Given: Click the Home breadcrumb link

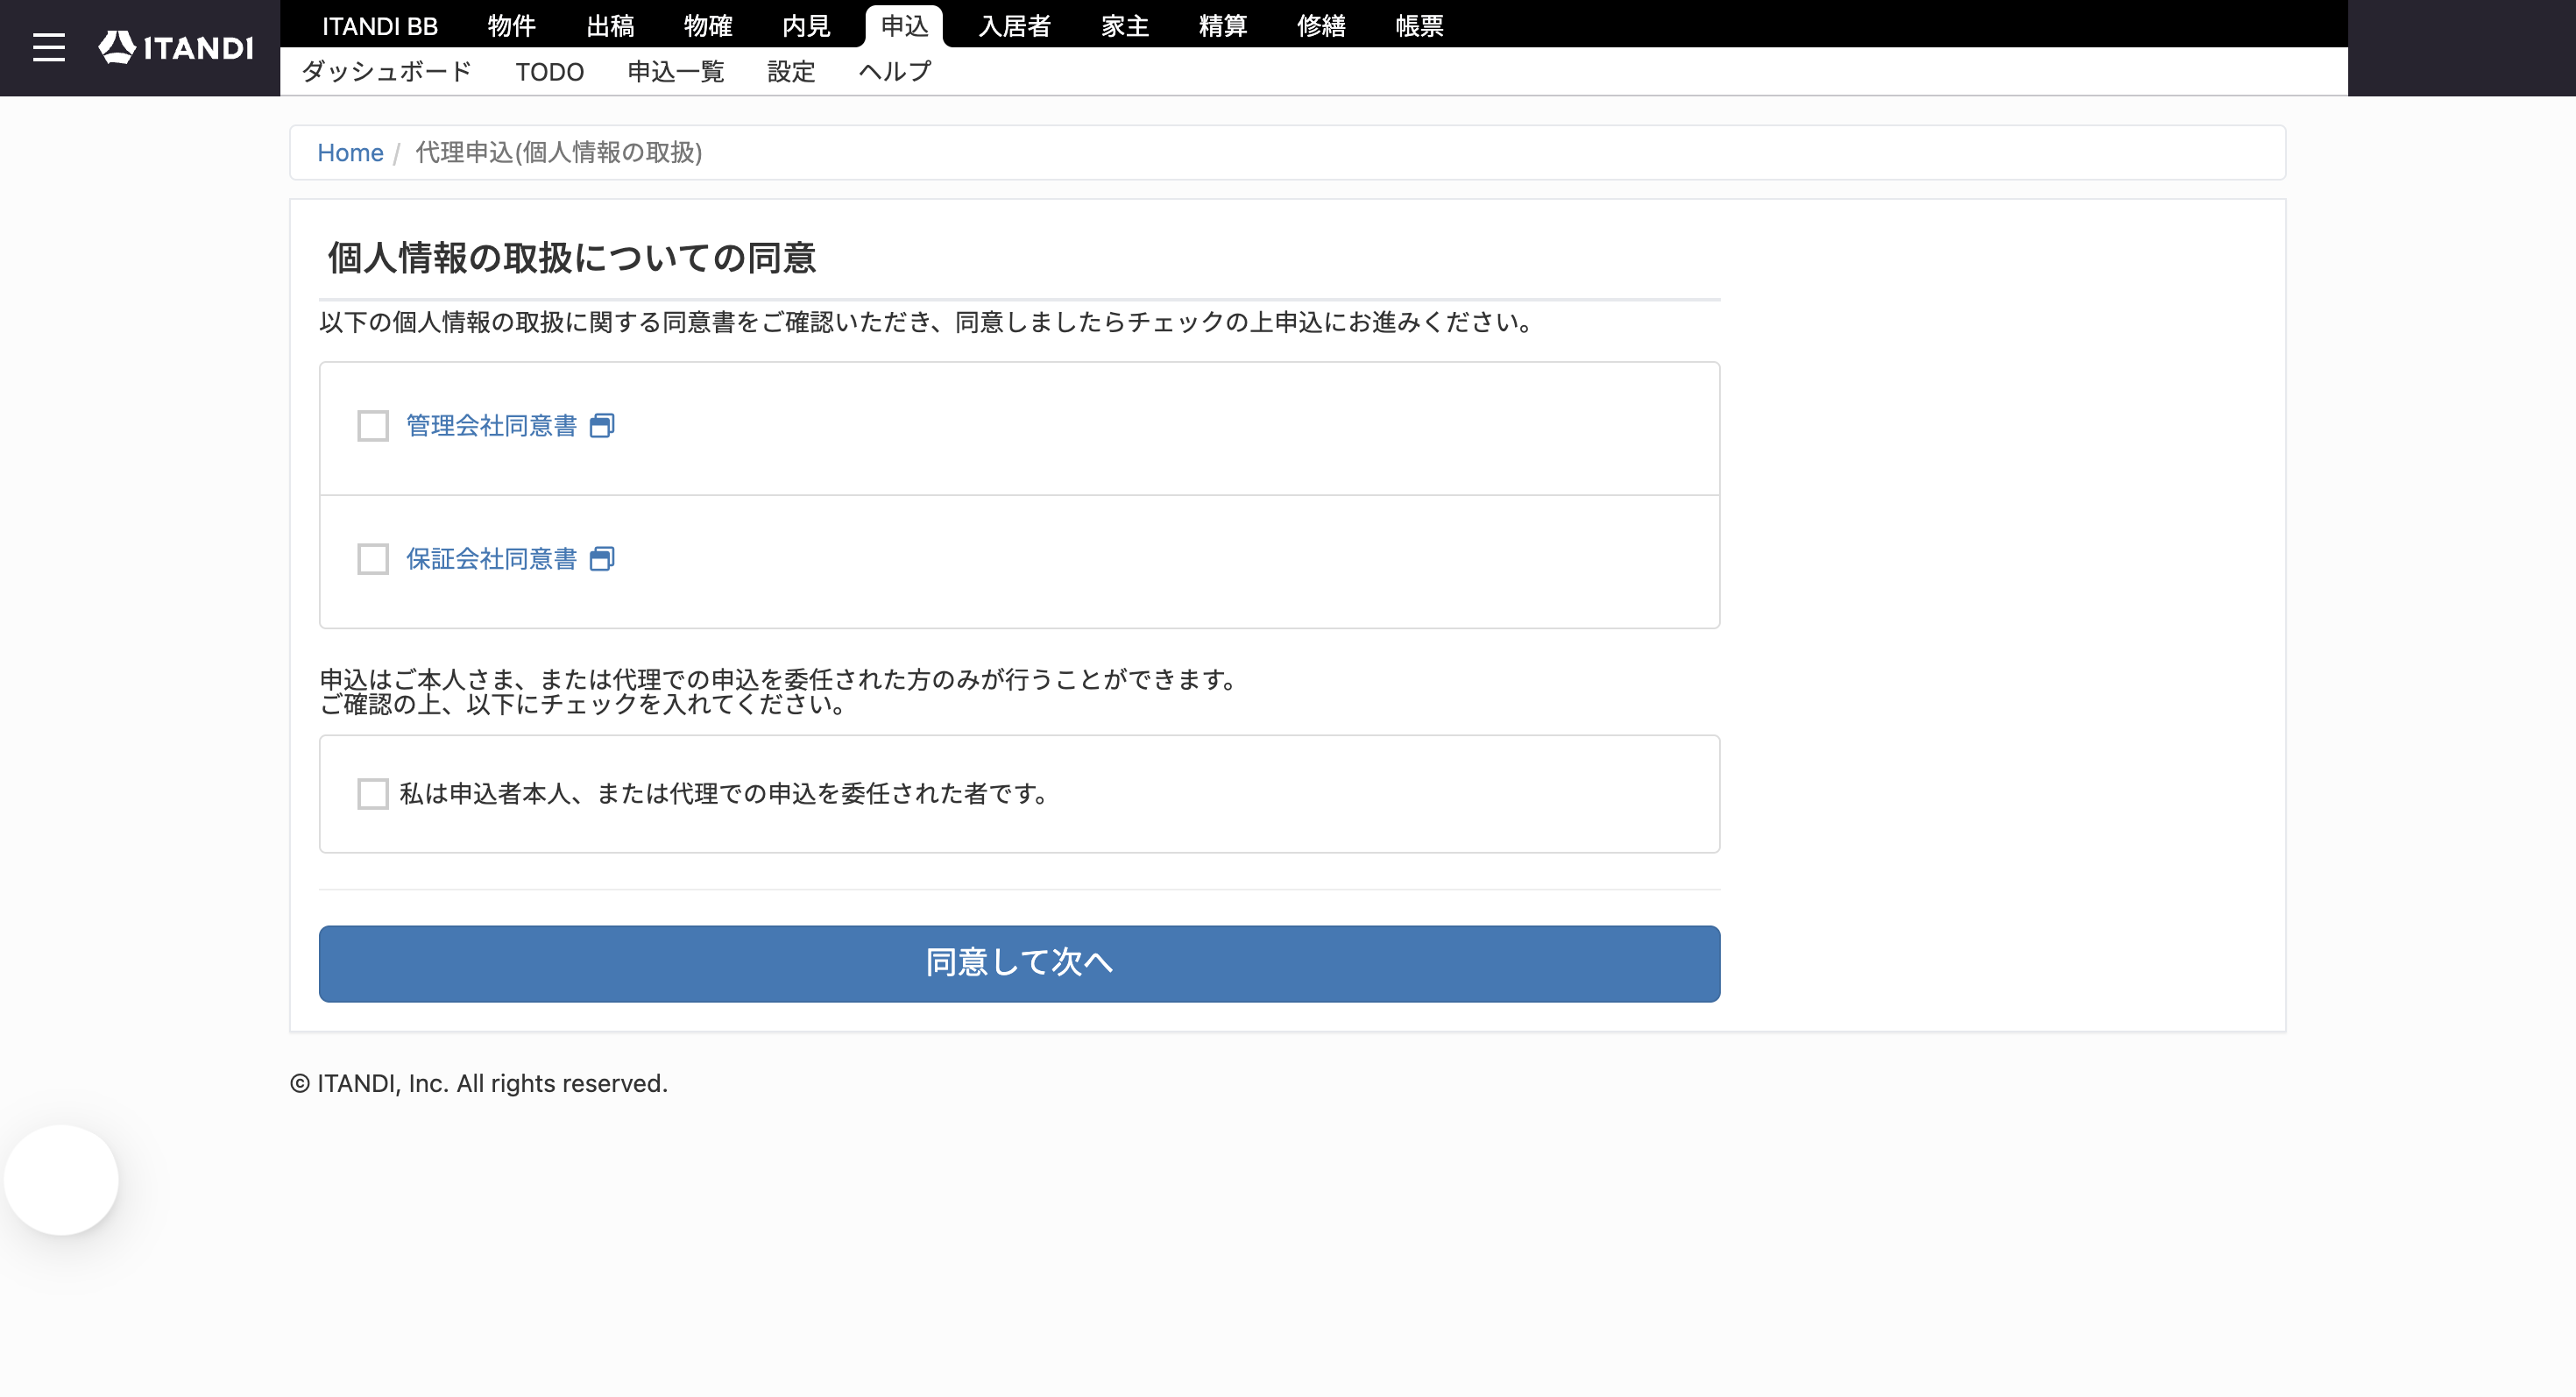Looking at the screenshot, I should (350, 153).
